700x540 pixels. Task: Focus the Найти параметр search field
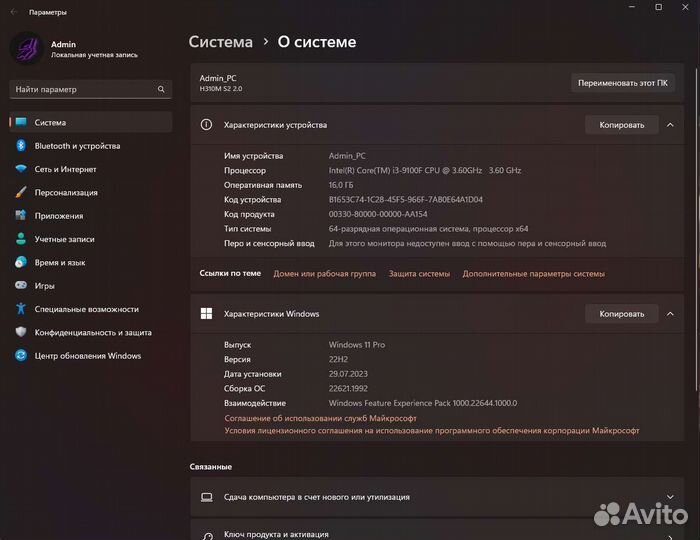(x=91, y=89)
